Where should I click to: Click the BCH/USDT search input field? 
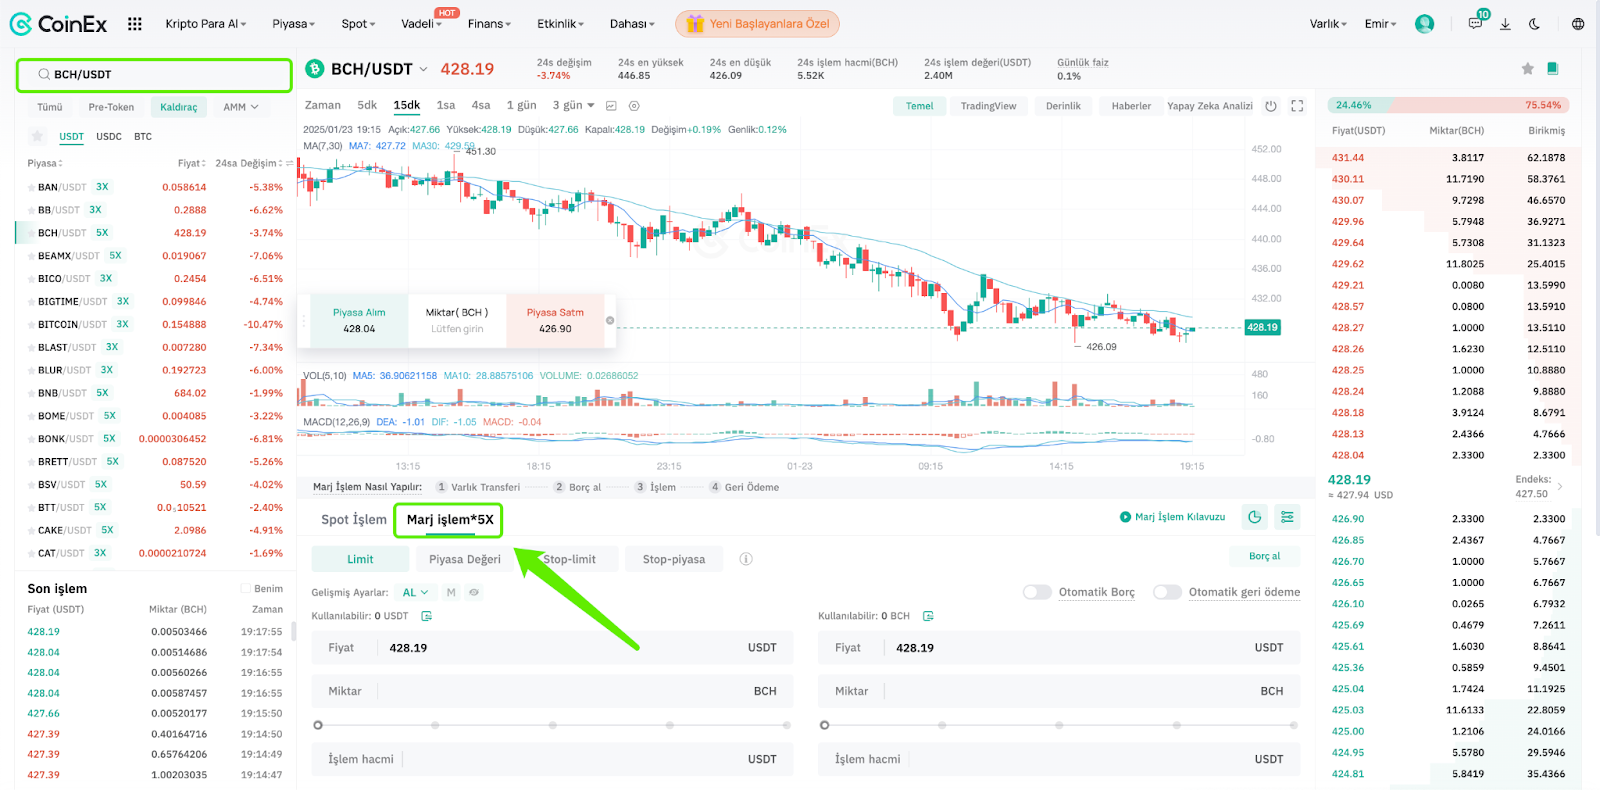154,74
